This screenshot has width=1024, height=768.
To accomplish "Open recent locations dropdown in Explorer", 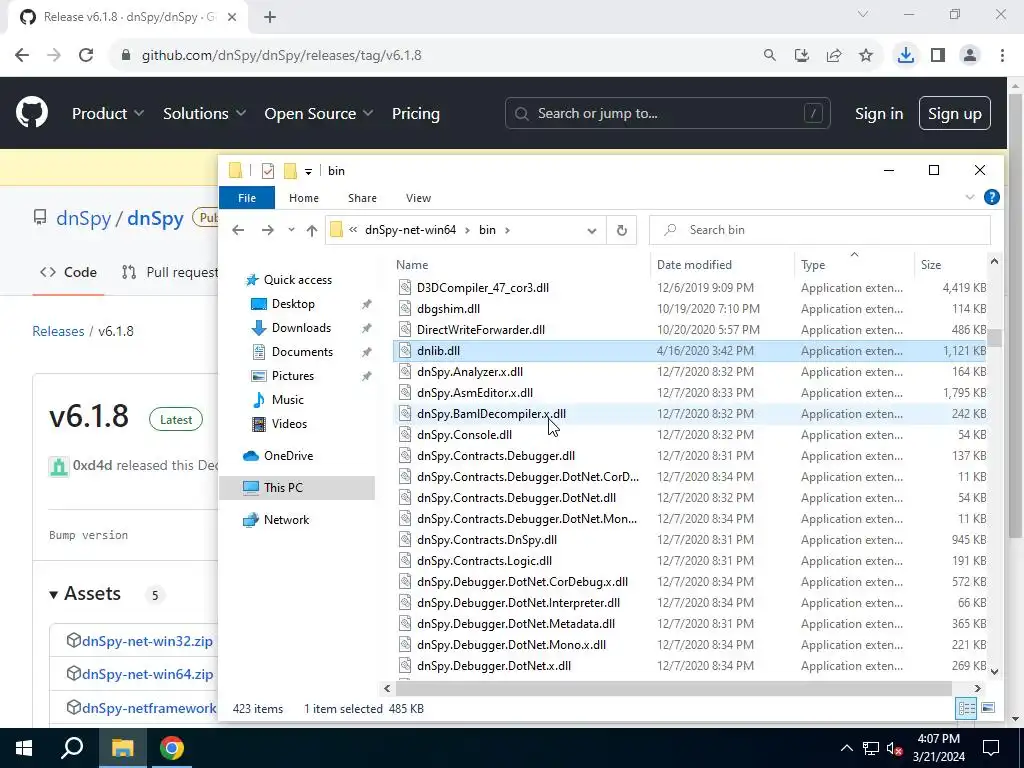I will (291, 230).
